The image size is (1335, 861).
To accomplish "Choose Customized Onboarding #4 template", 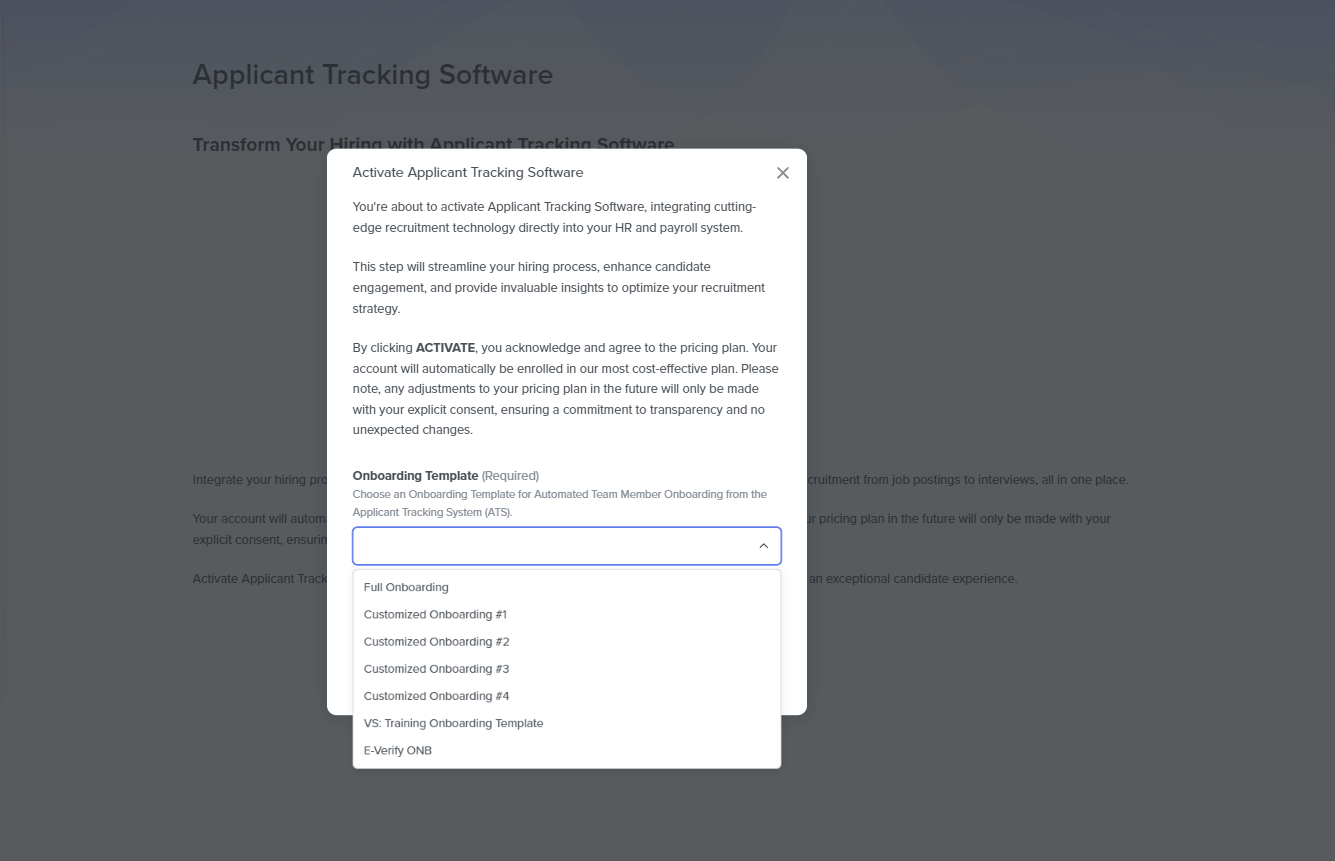I will tap(436, 695).
